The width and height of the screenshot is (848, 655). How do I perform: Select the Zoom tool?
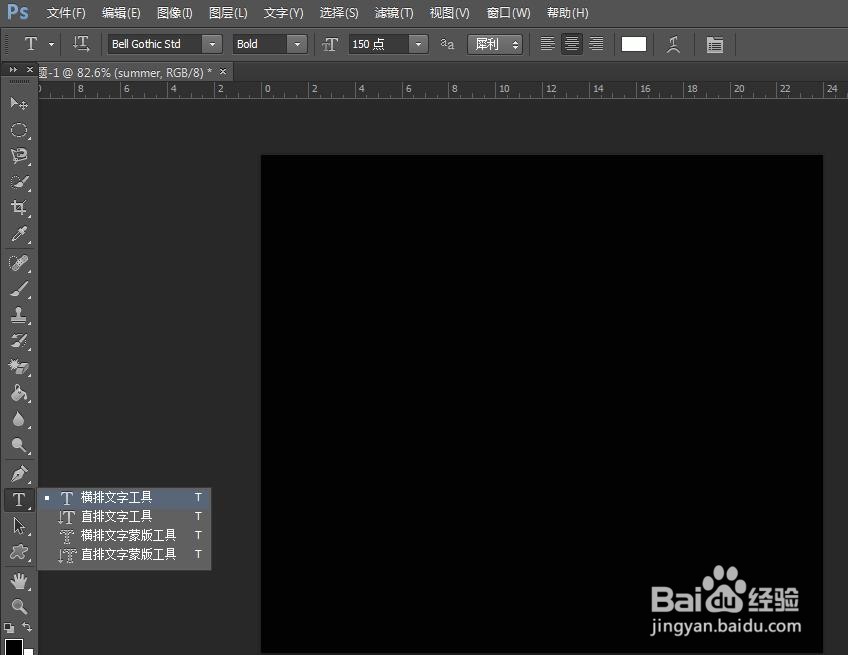(19, 607)
